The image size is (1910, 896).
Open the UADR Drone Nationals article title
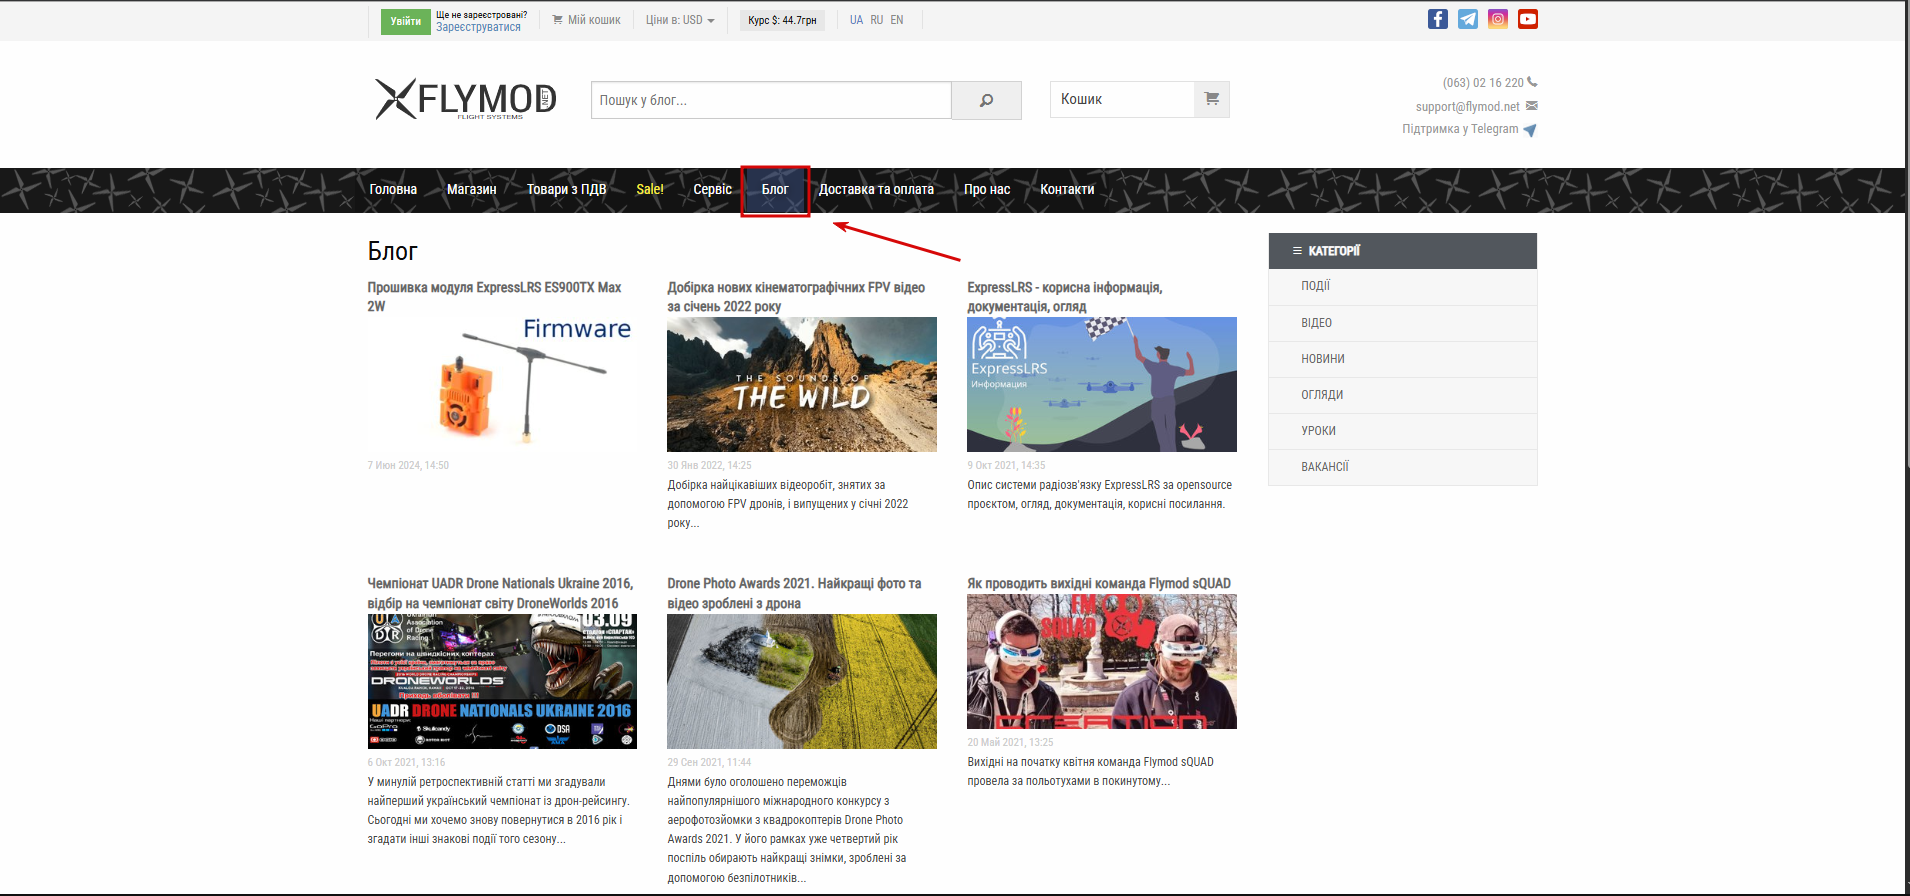coord(500,593)
